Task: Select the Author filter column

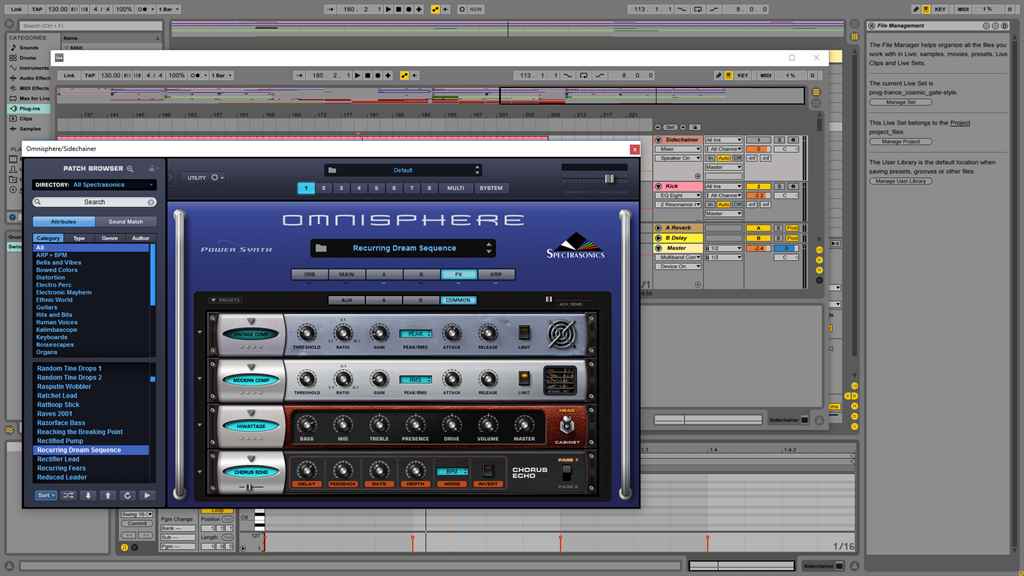Action: point(140,238)
